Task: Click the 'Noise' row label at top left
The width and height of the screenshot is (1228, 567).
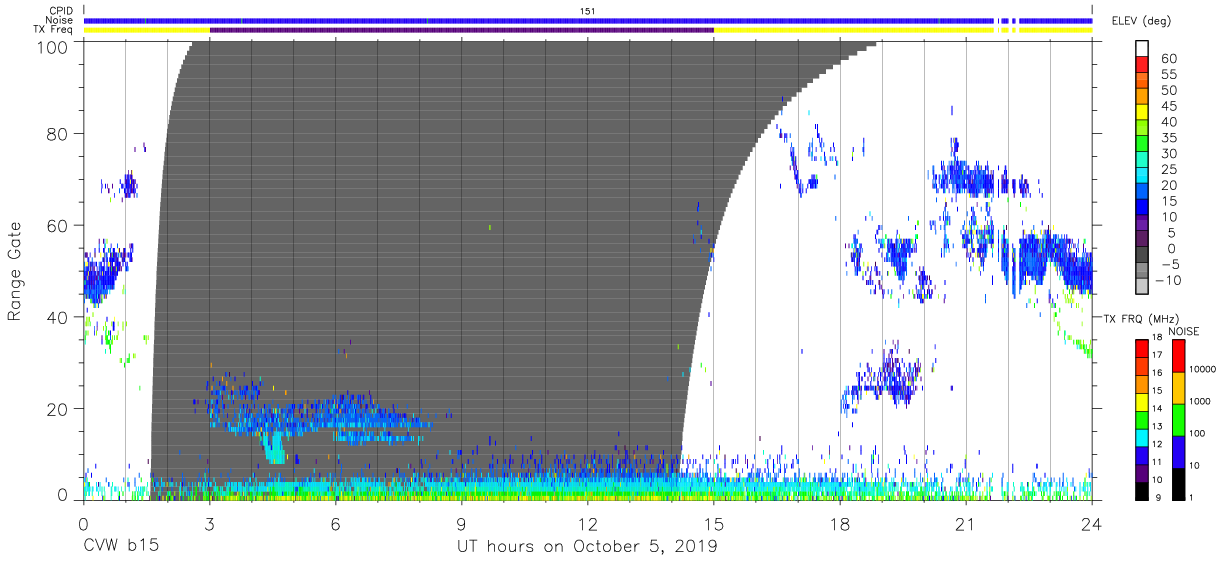Action: [x=60, y=20]
